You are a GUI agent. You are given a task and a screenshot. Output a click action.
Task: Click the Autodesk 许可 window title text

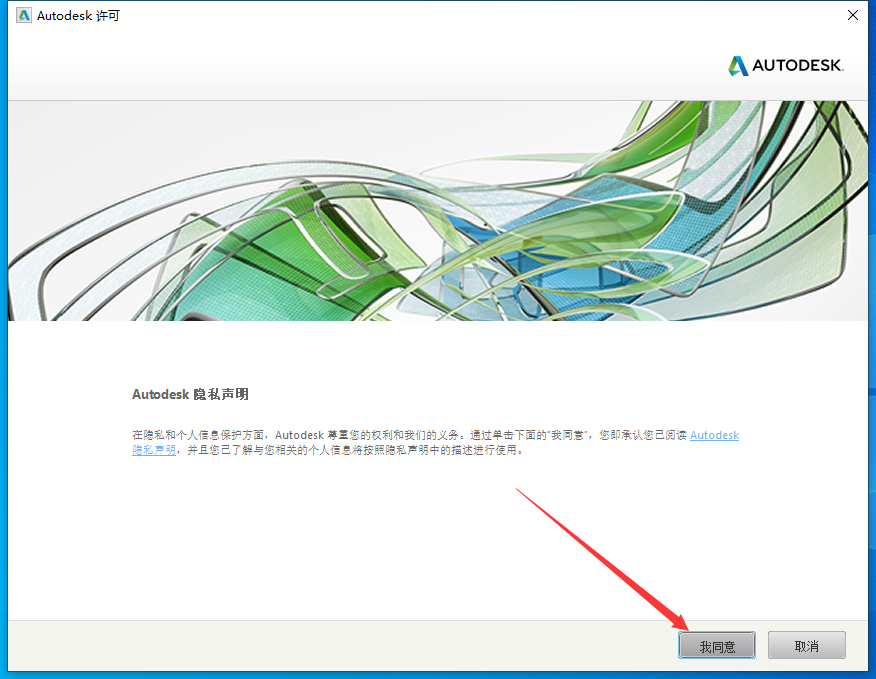tap(78, 16)
